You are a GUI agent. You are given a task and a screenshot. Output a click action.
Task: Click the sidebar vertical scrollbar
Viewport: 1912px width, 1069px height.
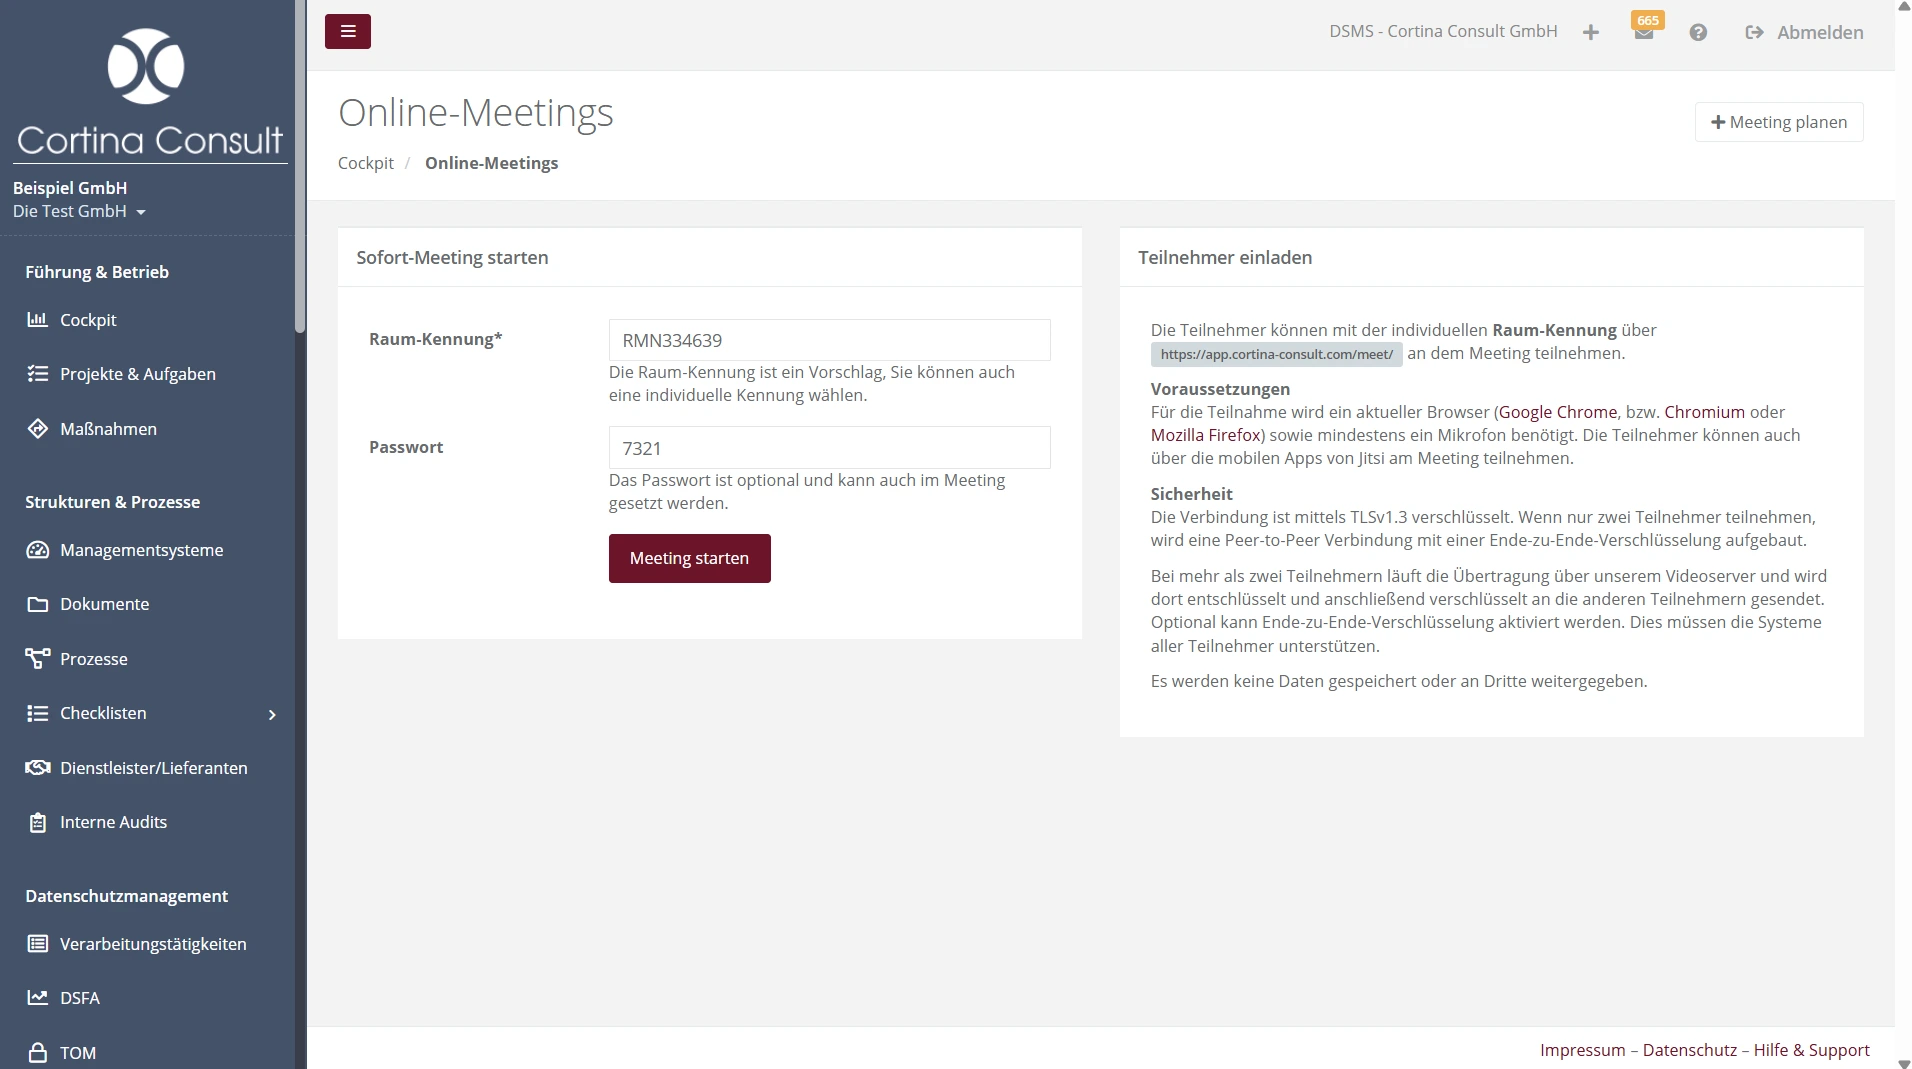[300, 170]
